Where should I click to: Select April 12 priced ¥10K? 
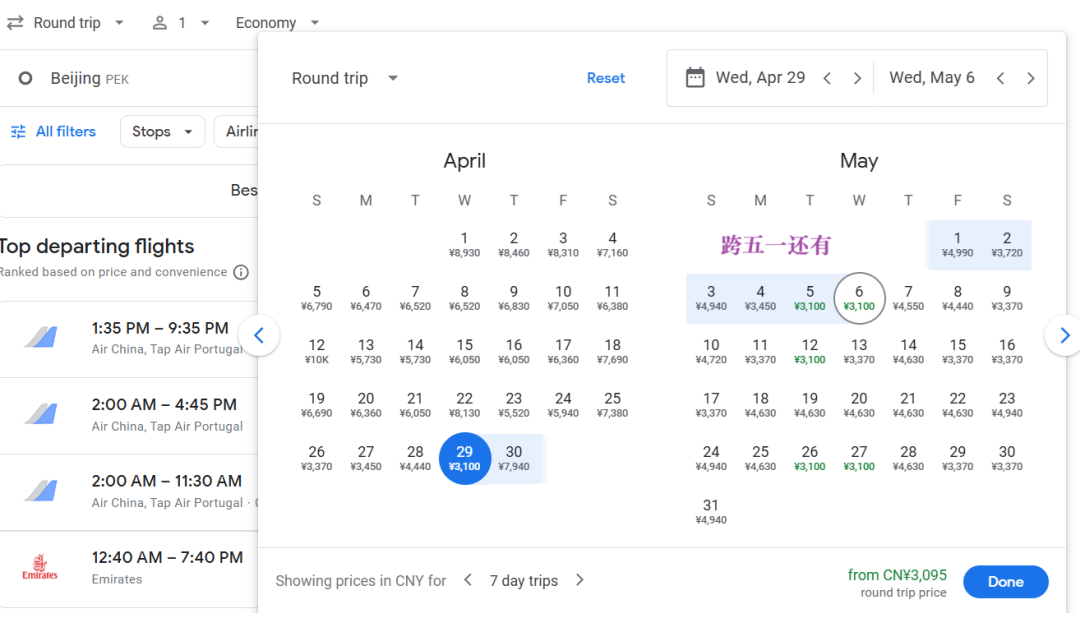tap(317, 351)
